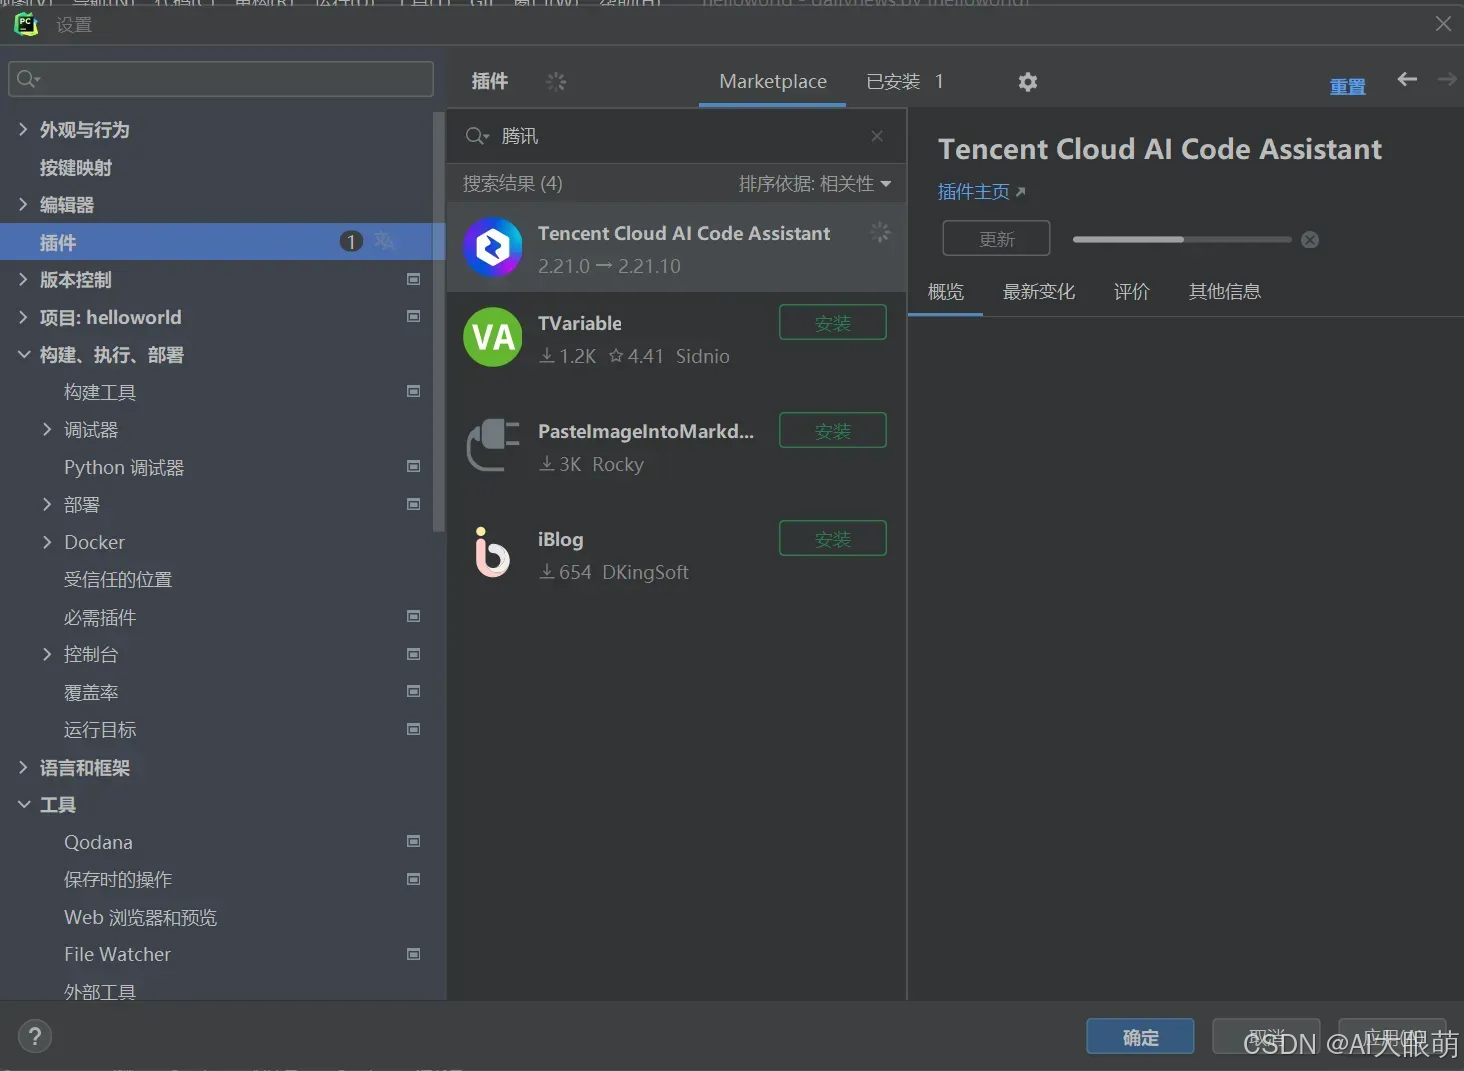This screenshot has width=1464, height=1071.
Task: Expand the 编辑器 settings group
Action: (x=23, y=204)
